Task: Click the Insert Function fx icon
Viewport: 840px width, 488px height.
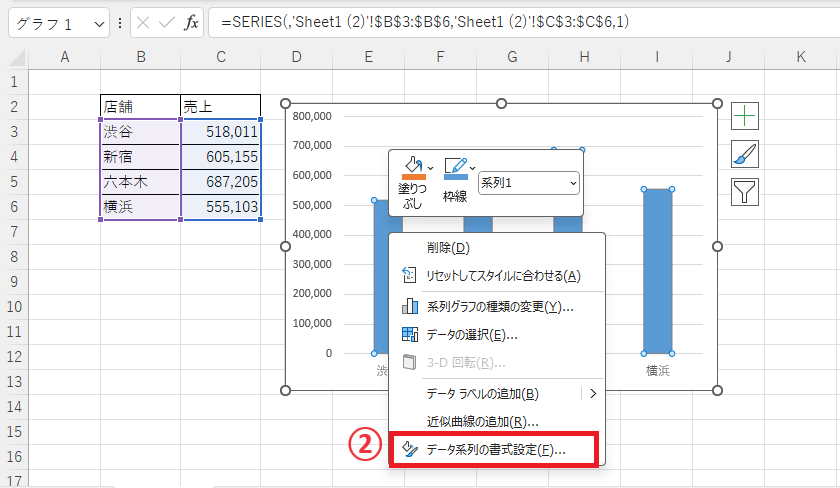Action: click(191, 22)
